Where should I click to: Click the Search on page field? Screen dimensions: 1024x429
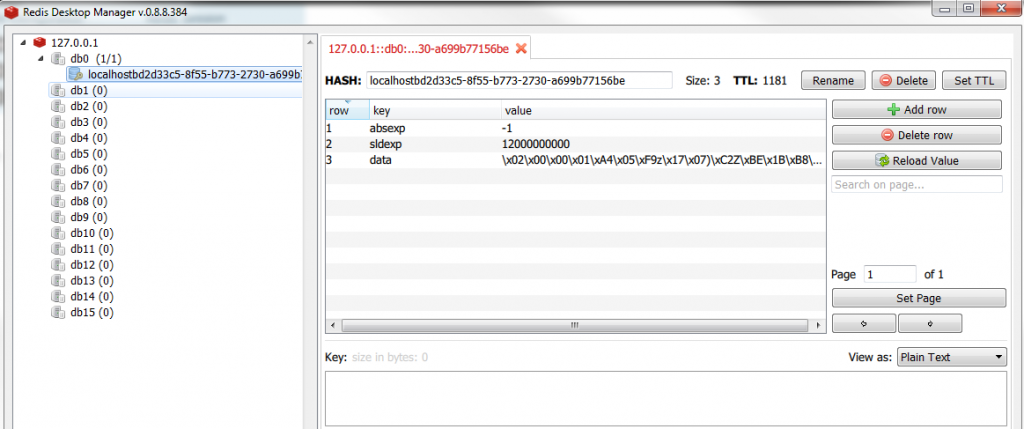coord(917,185)
